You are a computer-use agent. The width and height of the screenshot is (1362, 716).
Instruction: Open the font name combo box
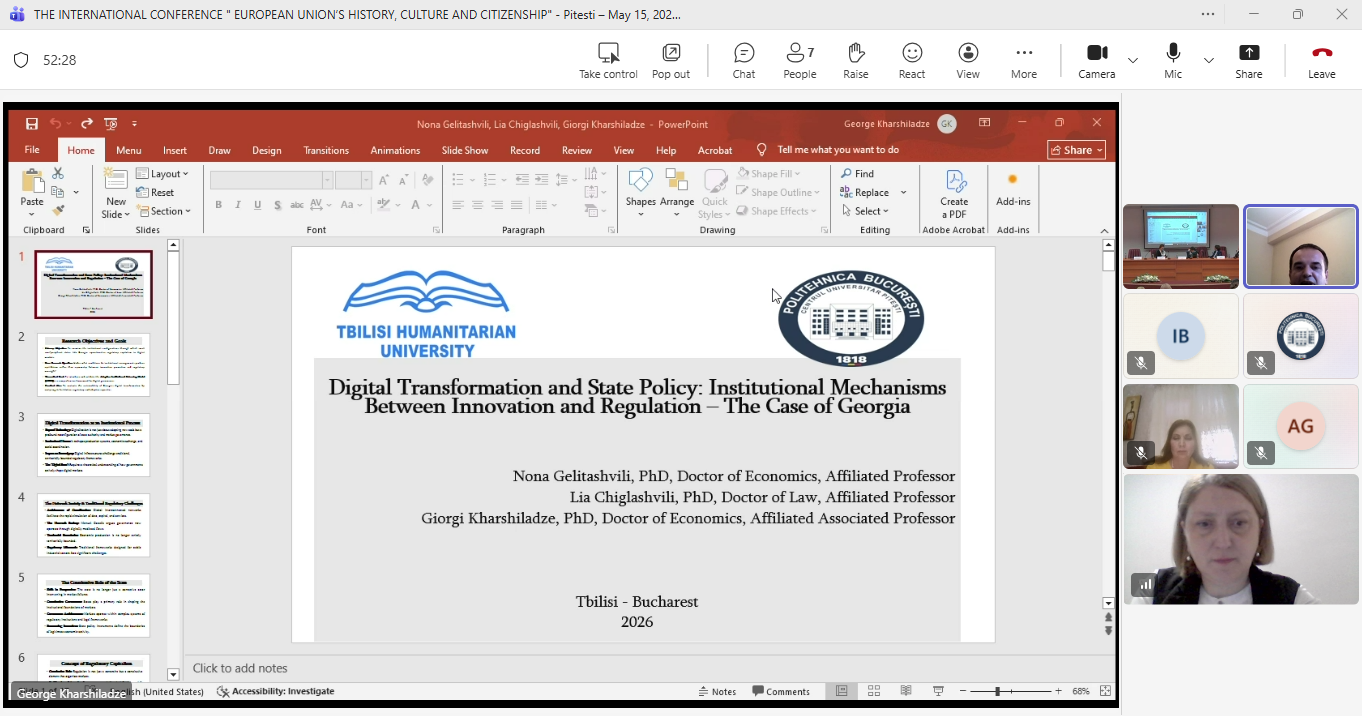pyautogui.click(x=271, y=180)
